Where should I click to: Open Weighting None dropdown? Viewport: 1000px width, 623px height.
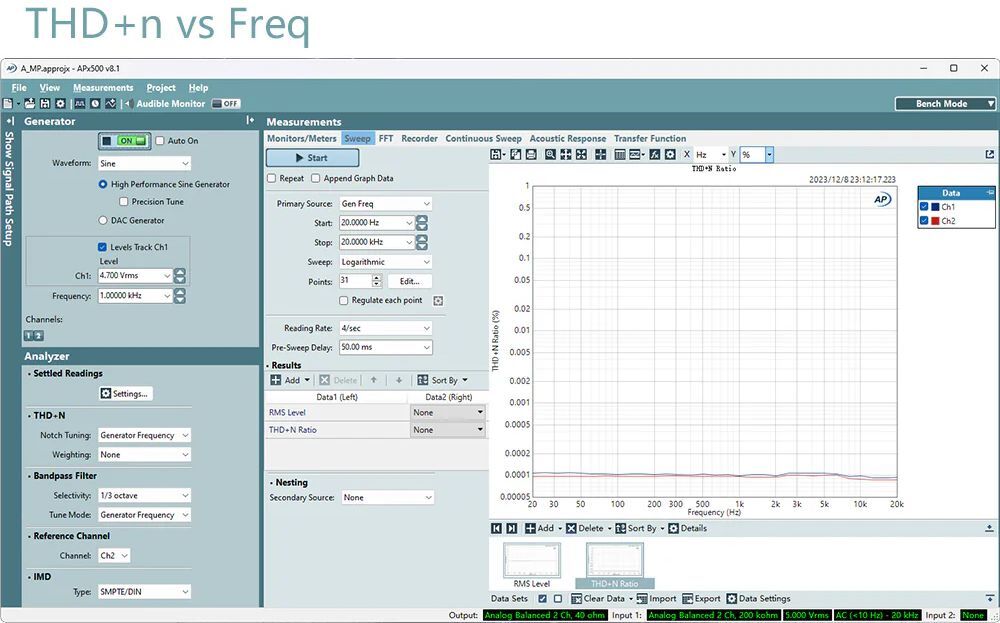click(x=144, y=455)
